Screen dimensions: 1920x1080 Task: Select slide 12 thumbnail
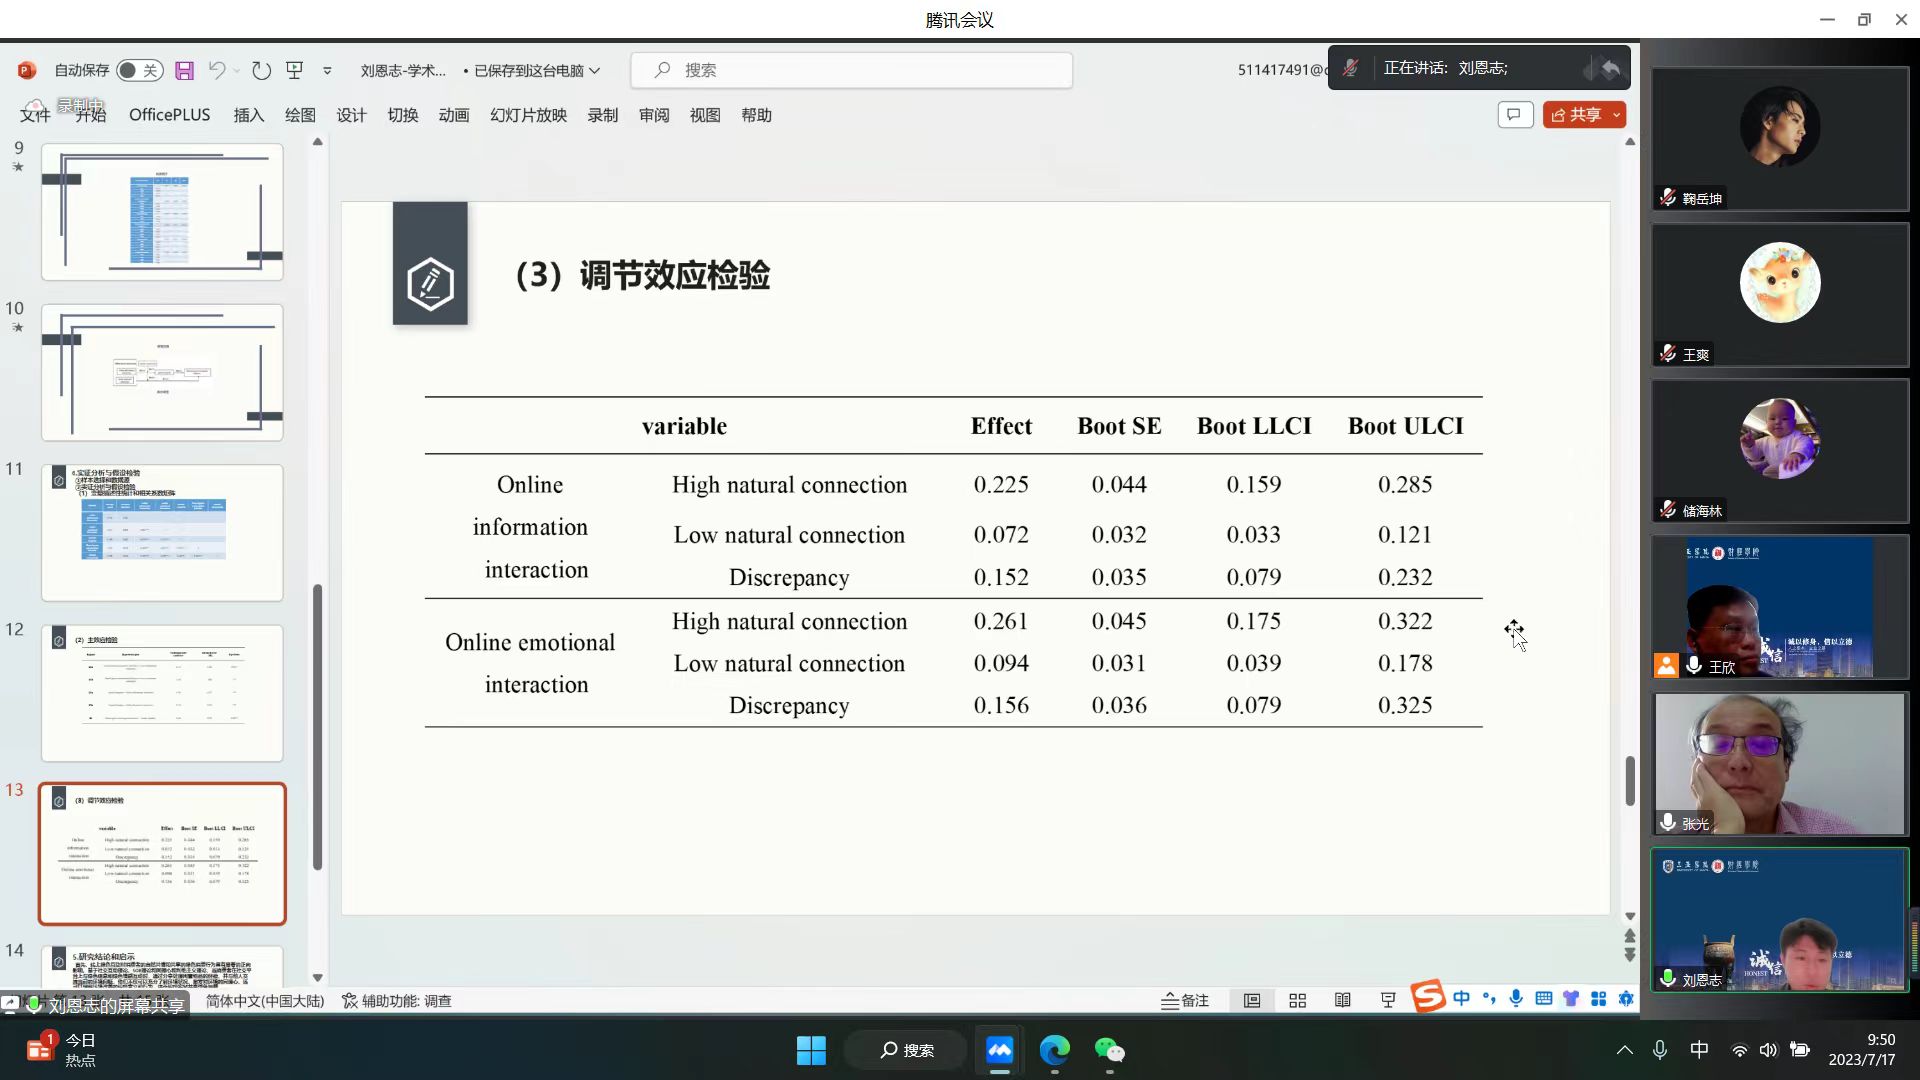[x=162, y=693]
